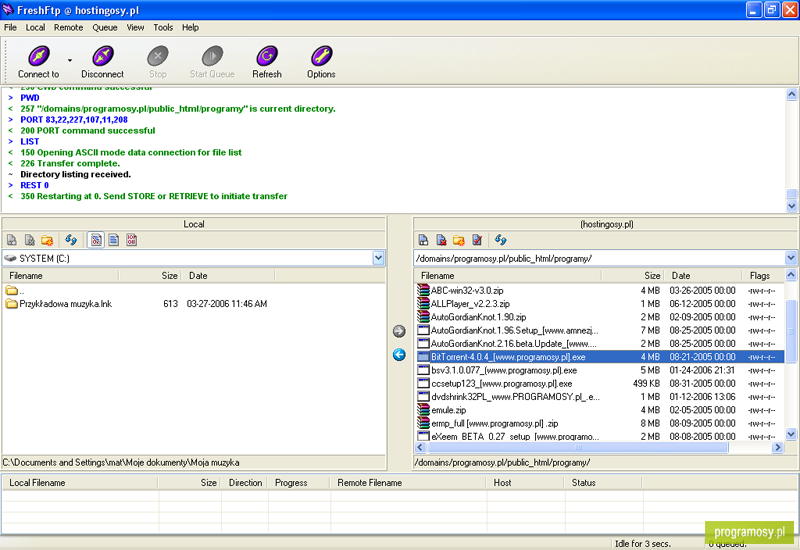
Task: Open the Tools menu
Action: pyautogui.click(x=163, y=28)
